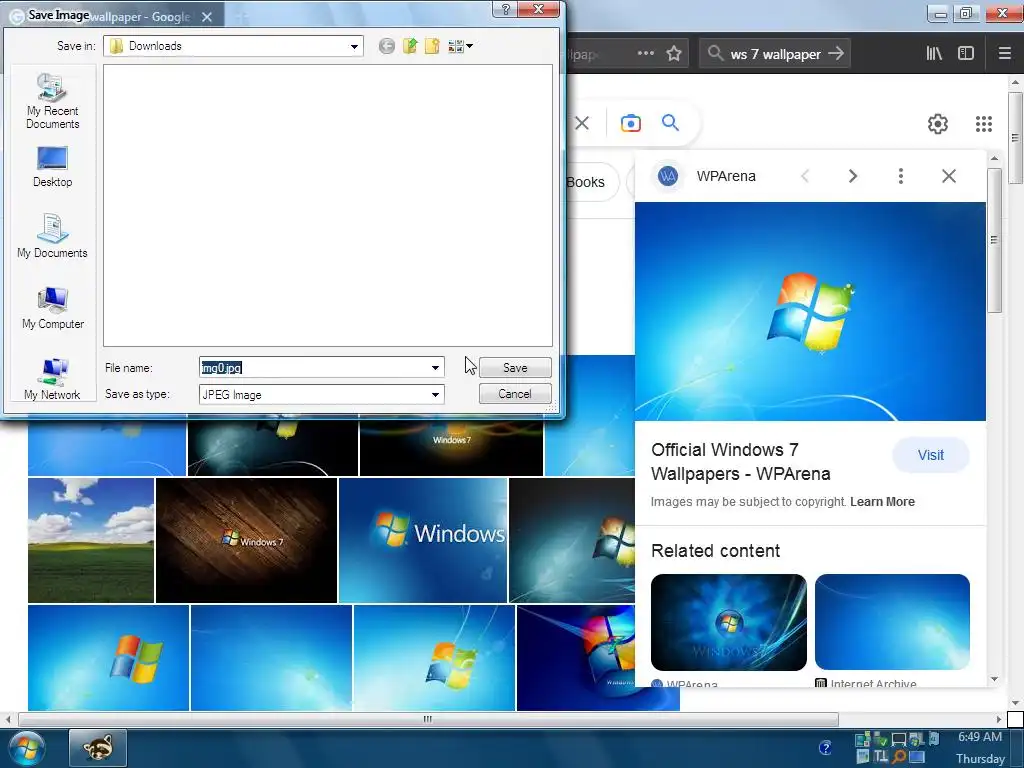Viewport: 1024px width, 768px height.
Task: Open the related WPArena dark swirl thumbnail
Action: pyautogui.click(x=728, y=622)
